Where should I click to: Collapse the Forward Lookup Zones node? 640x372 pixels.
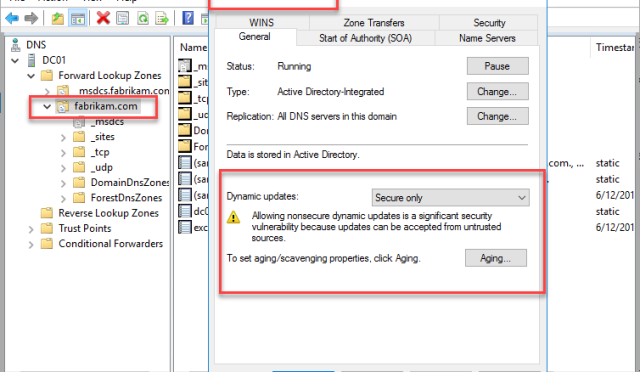[x=31, y=76]
